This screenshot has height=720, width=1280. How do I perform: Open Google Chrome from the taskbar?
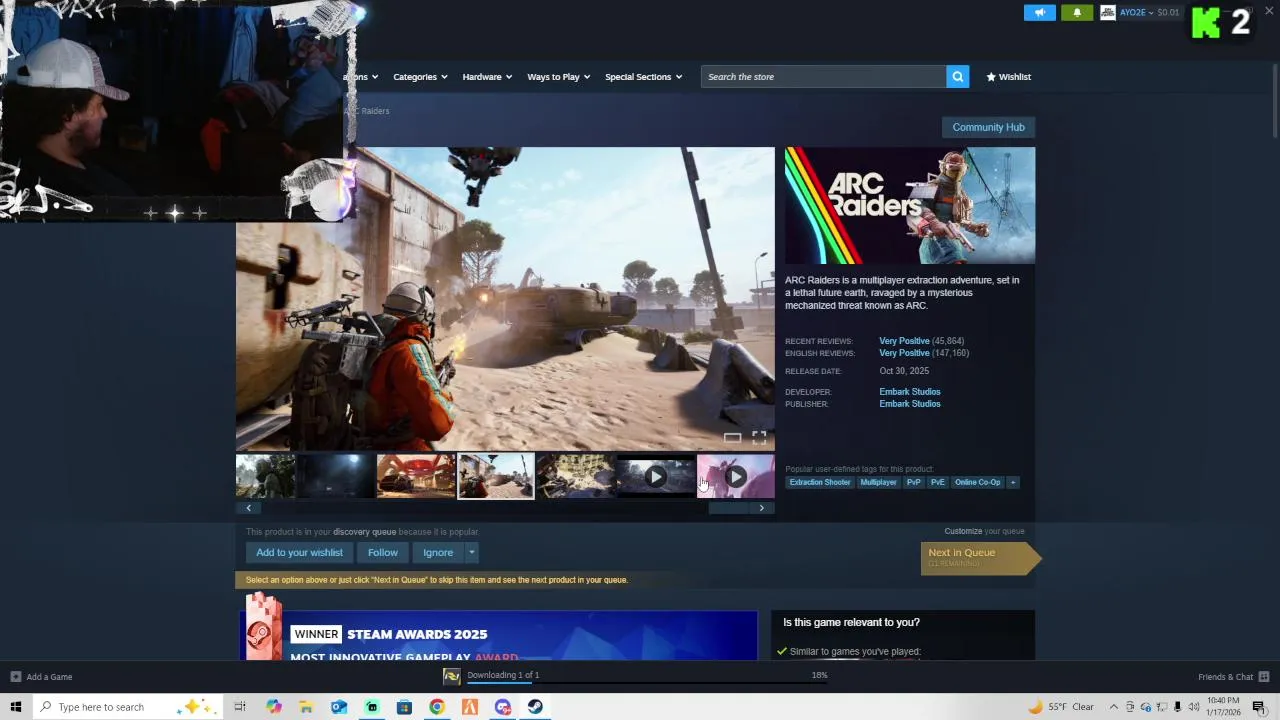(437, 707)
